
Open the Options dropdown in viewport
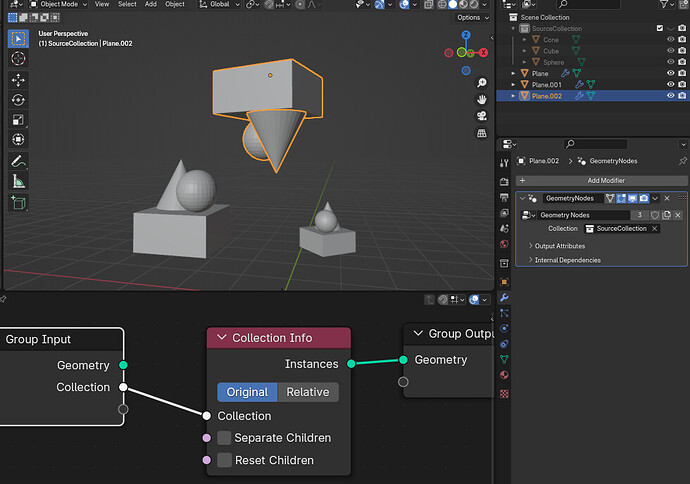473,18
